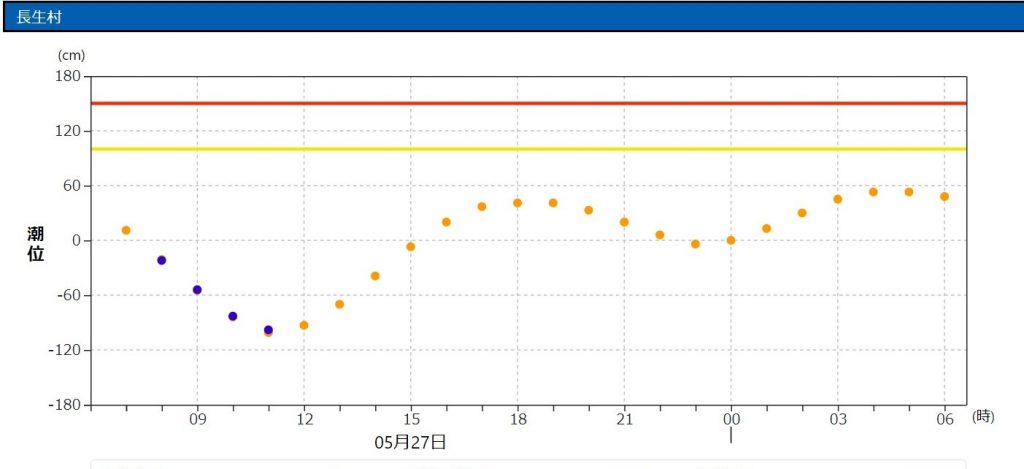Click the orange point at 02 hours
This screenshot has height=469, width=1024.
click(802, 213)
